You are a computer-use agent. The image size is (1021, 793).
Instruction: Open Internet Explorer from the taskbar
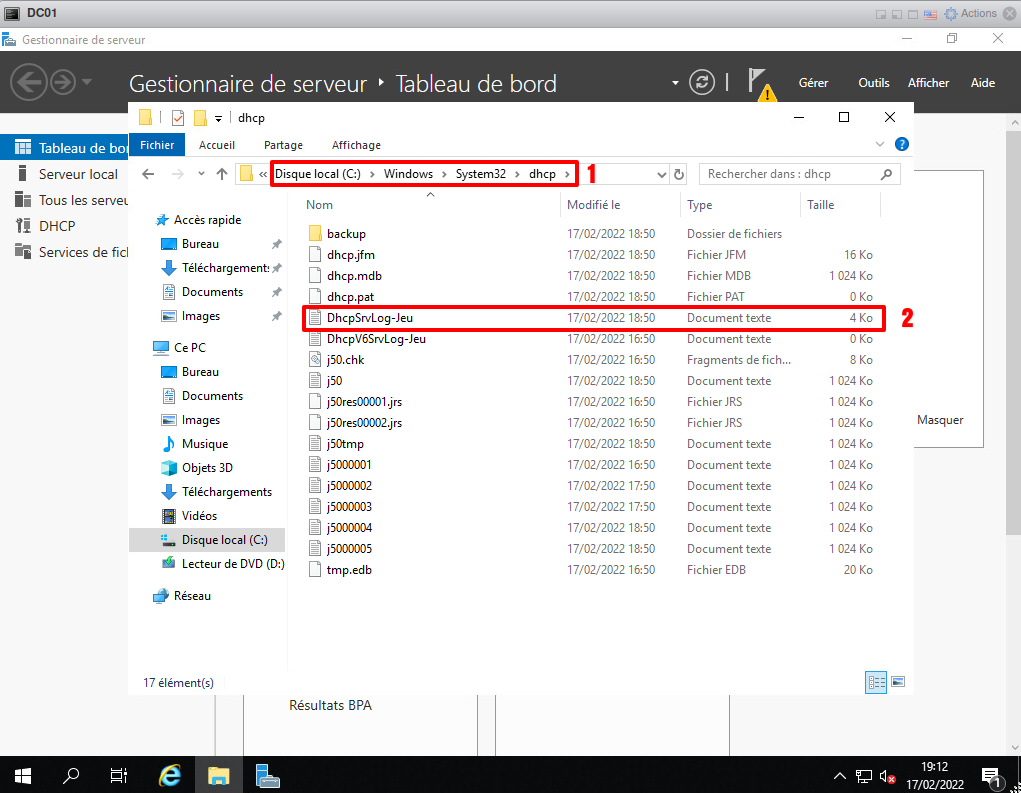(171, 775)
